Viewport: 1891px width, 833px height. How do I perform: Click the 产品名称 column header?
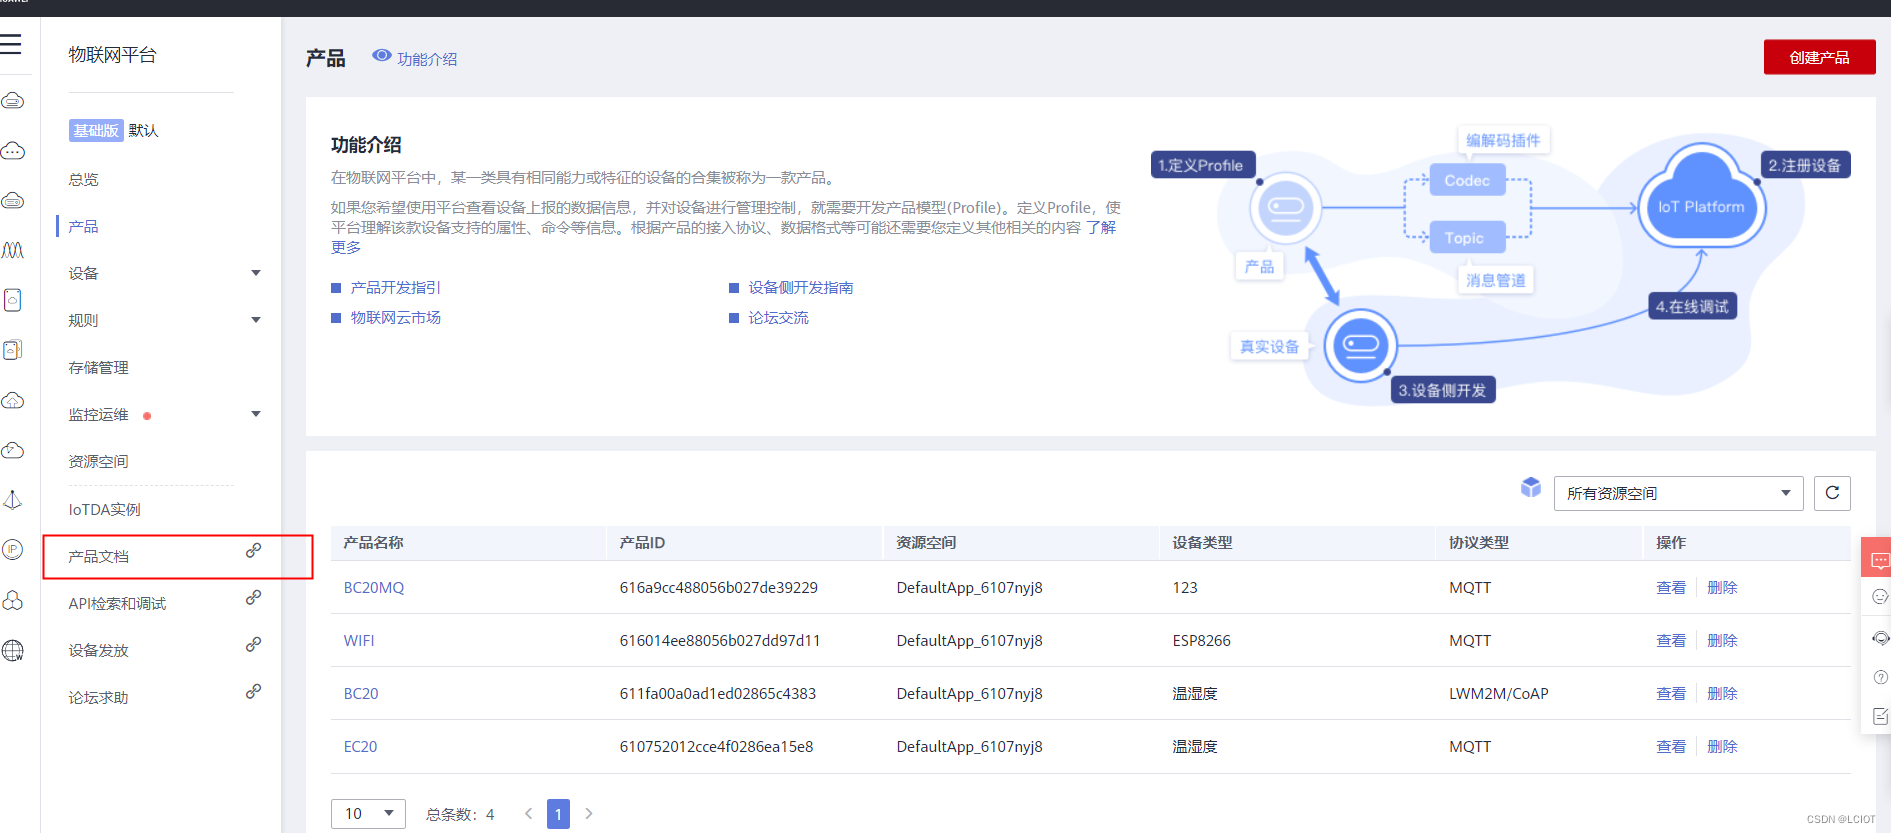pos(373,543)
